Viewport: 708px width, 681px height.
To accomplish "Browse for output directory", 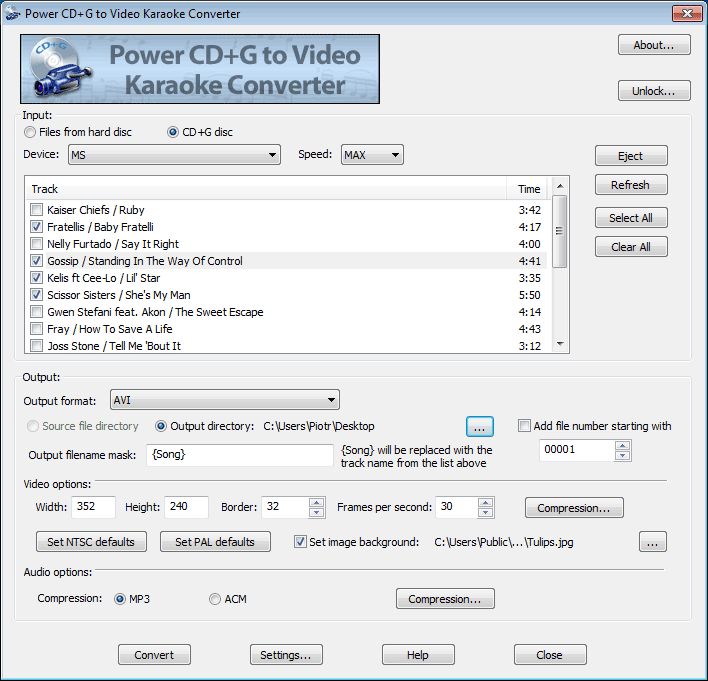I will pyautogui.click(x=480, y=427).
